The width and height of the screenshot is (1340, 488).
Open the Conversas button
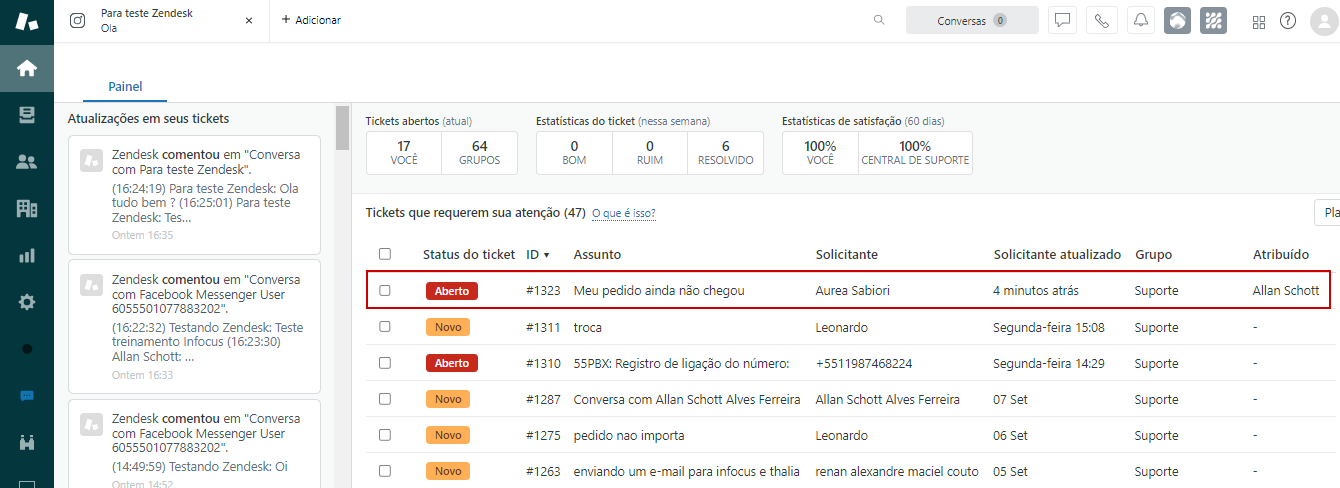point(971,20)
